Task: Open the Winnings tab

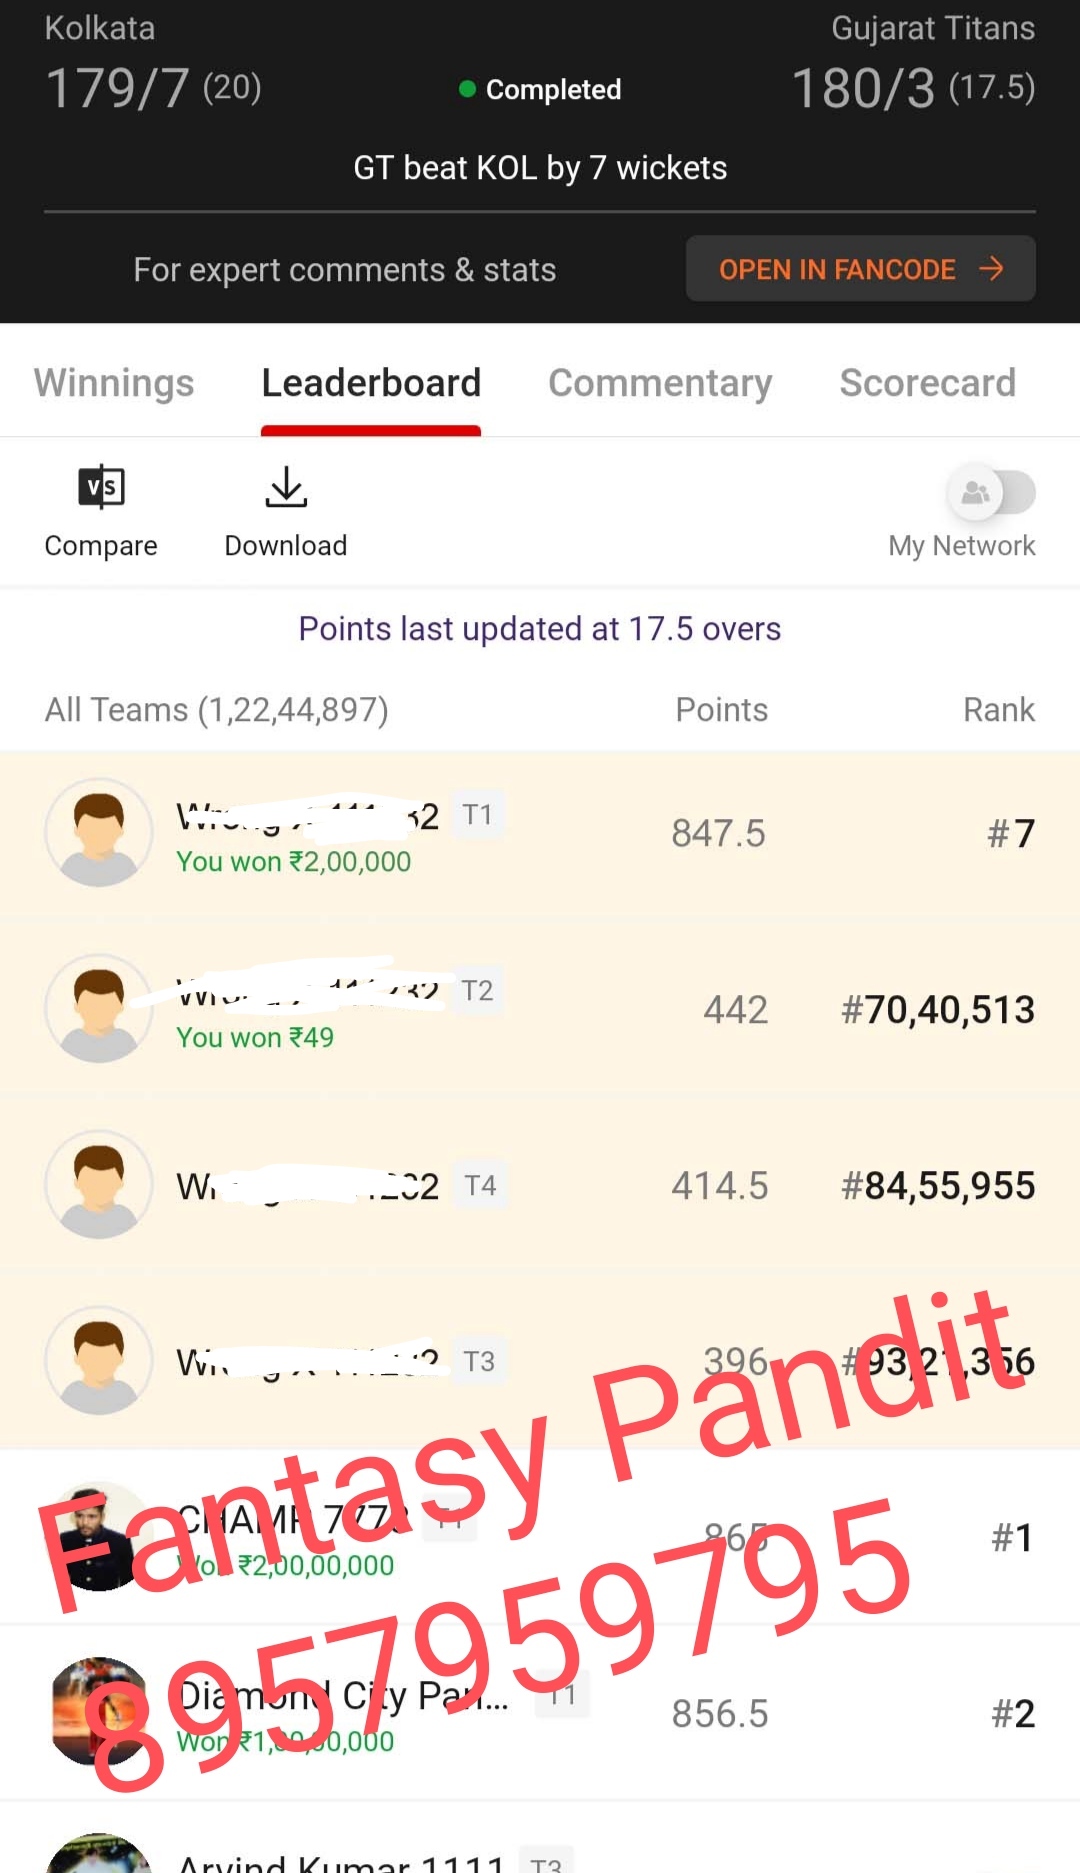Action: pyautogui.click(x=114, y=383)
